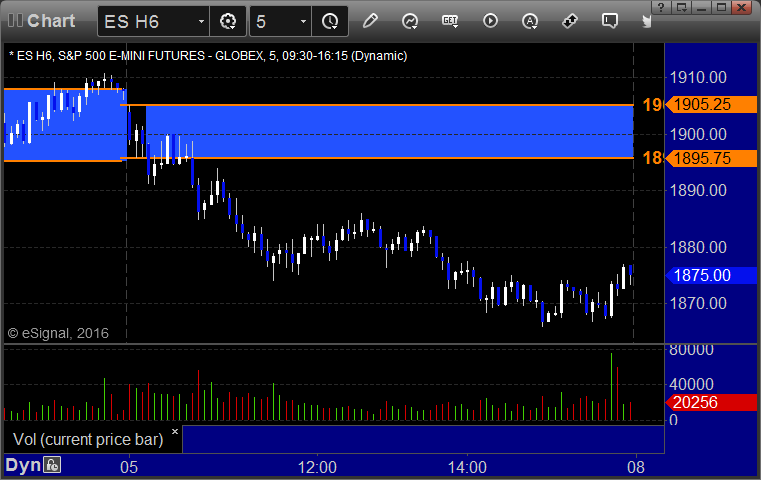
Task: Select the pencil drawing tool
Action: 370,21
